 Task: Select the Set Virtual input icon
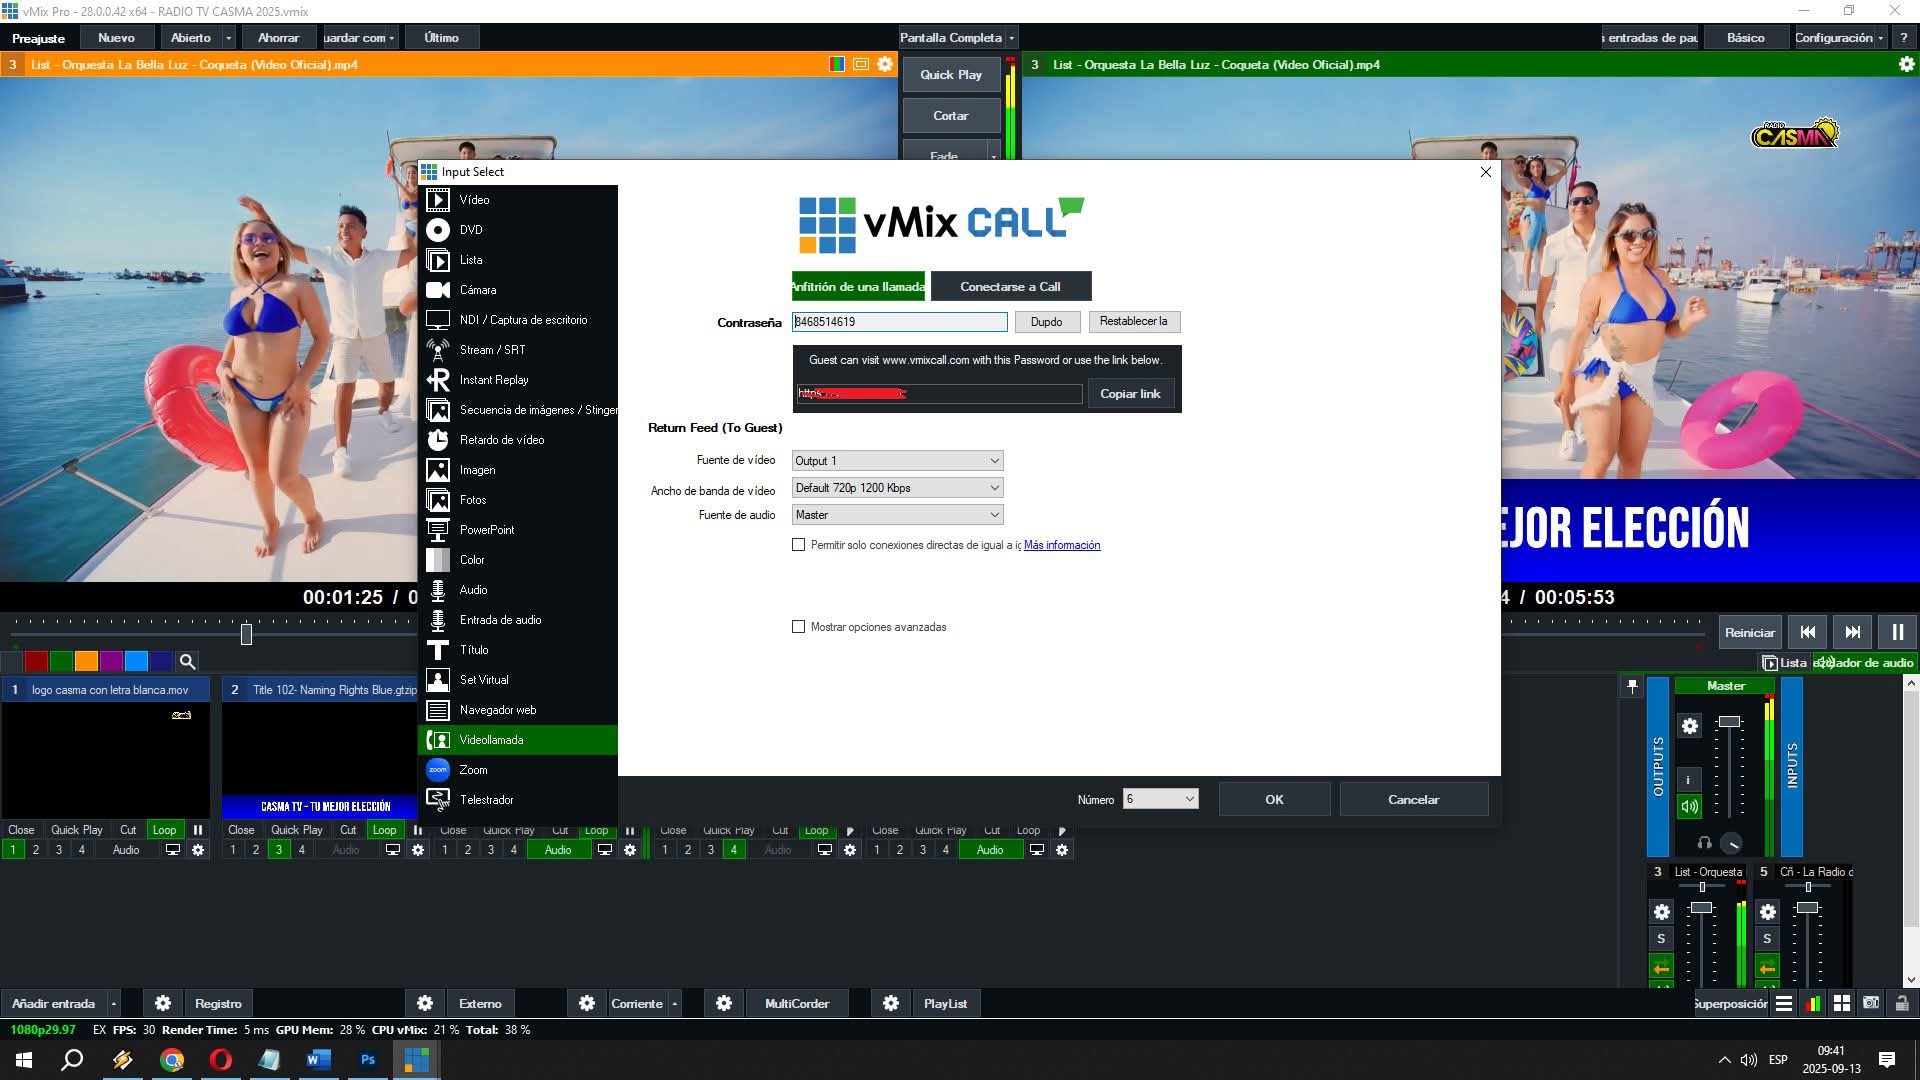coord(438,680)
